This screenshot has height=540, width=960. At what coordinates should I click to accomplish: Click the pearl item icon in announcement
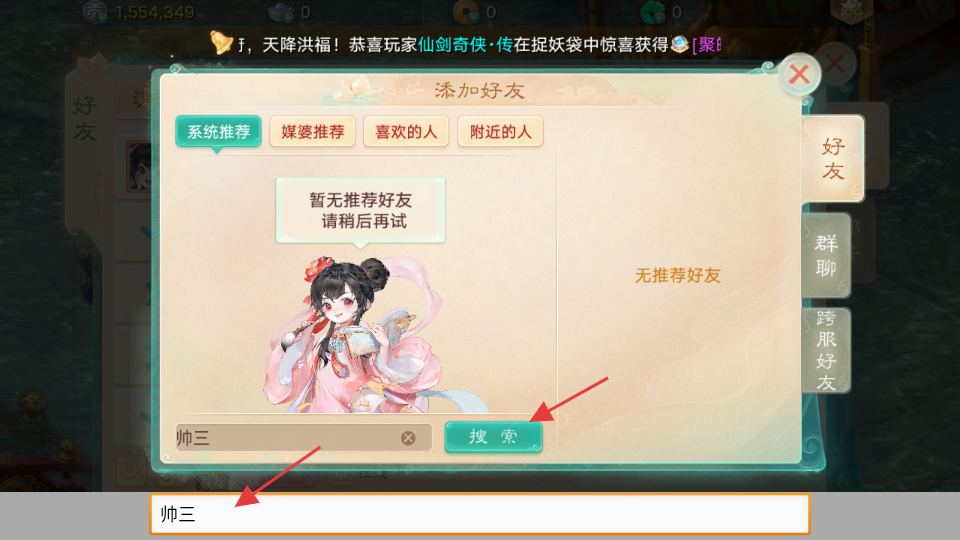click(x=680, y=44)
